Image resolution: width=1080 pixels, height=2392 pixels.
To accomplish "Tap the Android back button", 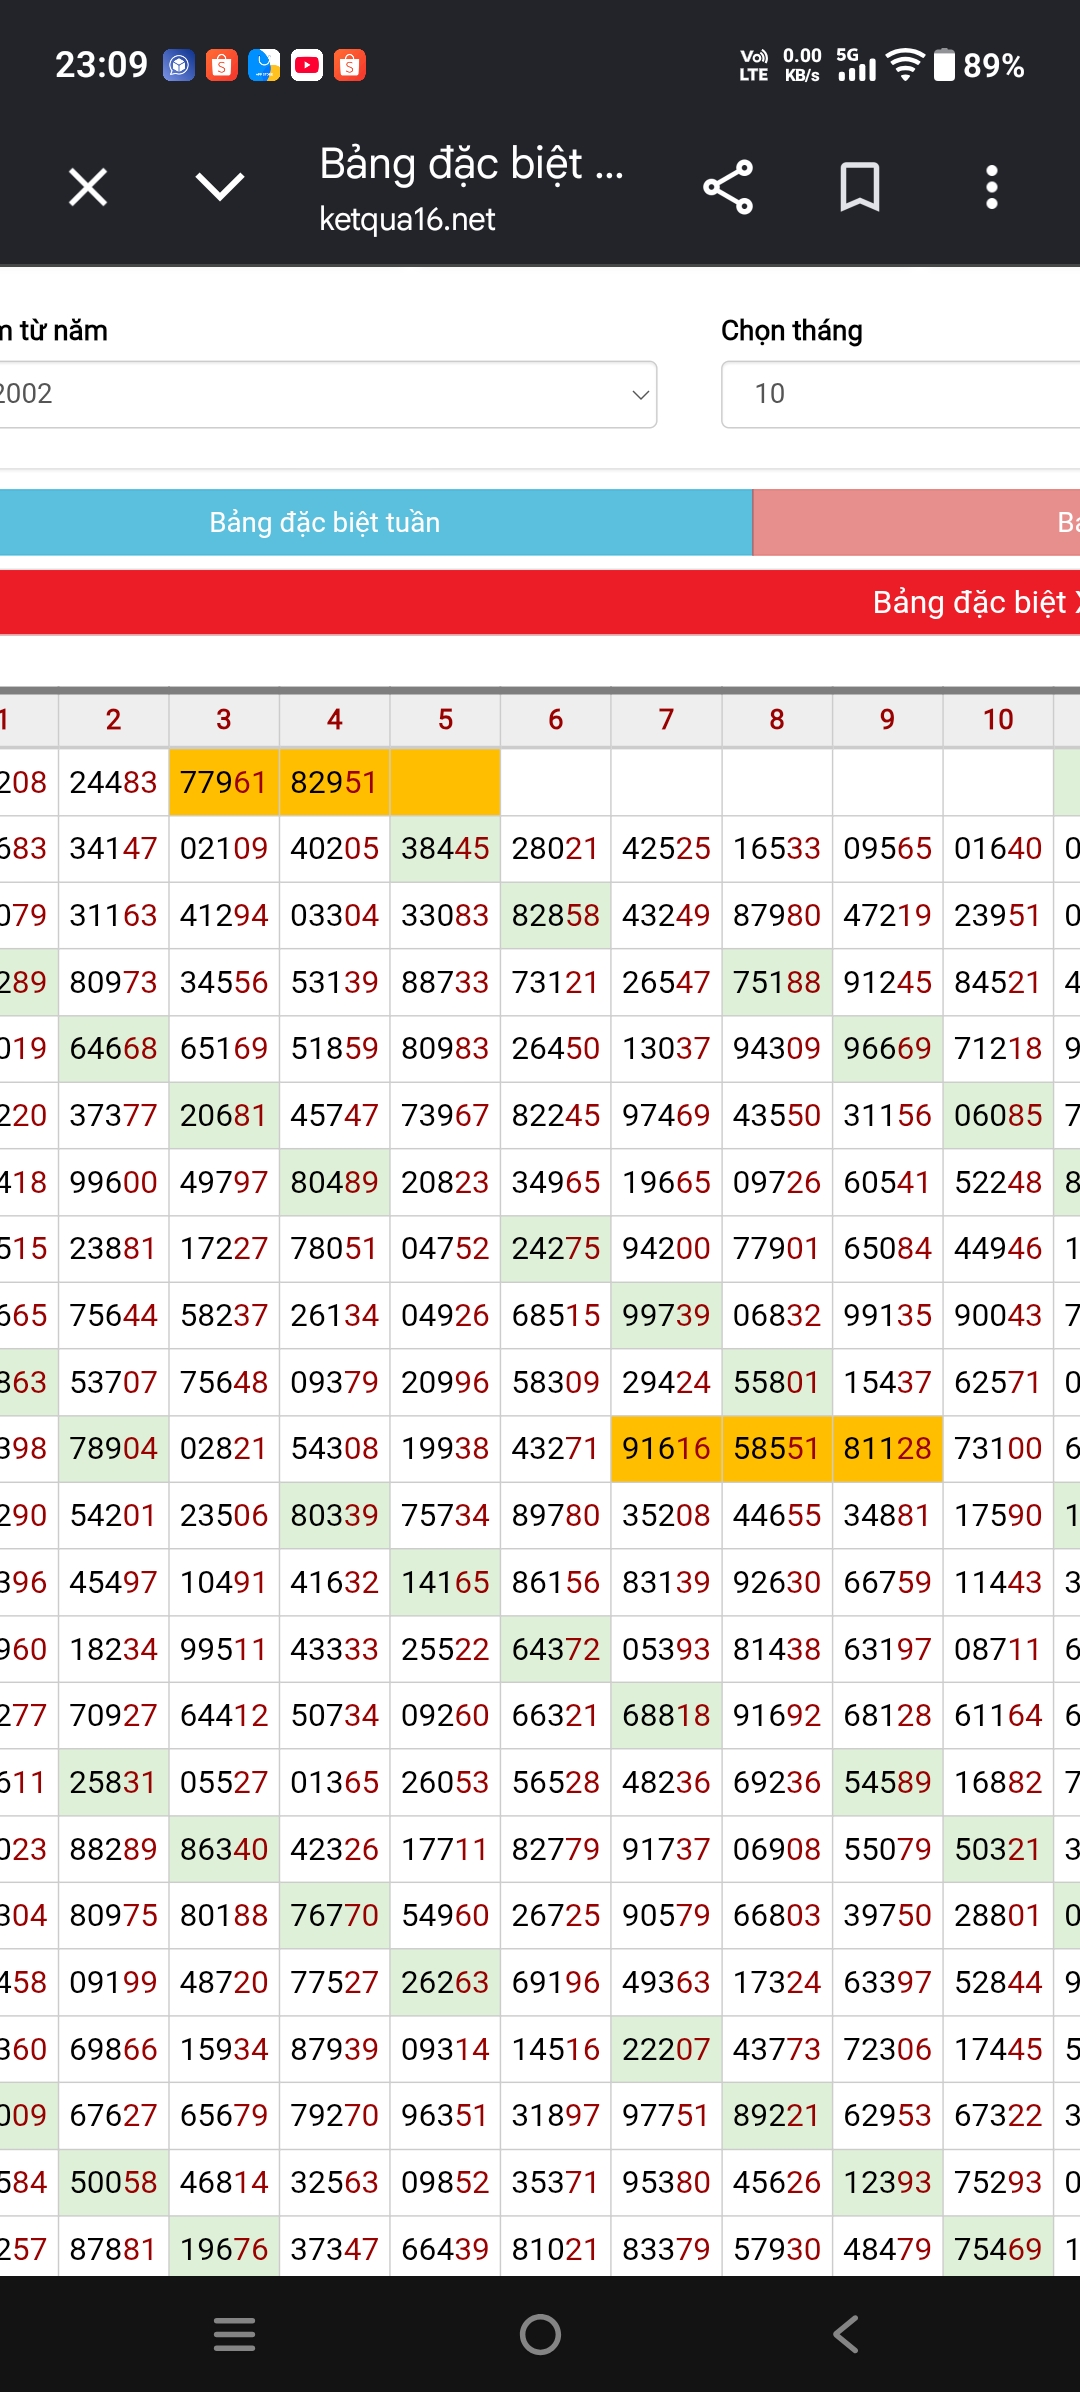I will [x=846, y=2335].
